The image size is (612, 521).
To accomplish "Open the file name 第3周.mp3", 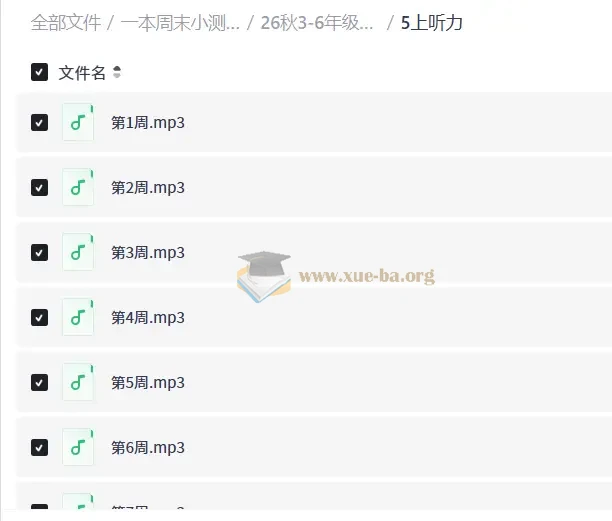I will point(148,252).
